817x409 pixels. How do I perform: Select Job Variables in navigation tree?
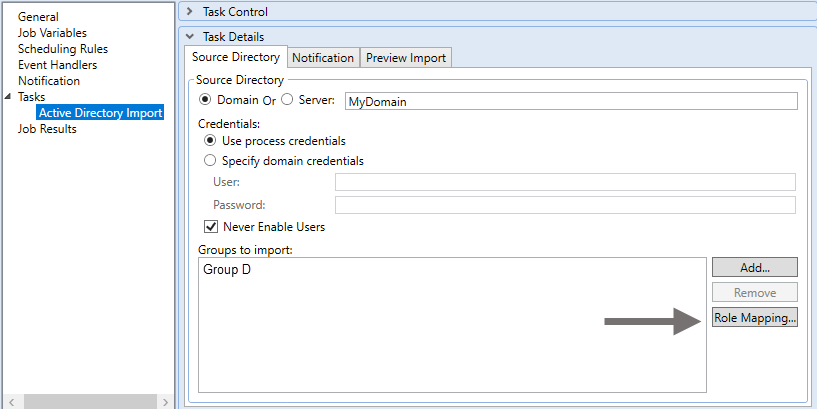[50, 33]
